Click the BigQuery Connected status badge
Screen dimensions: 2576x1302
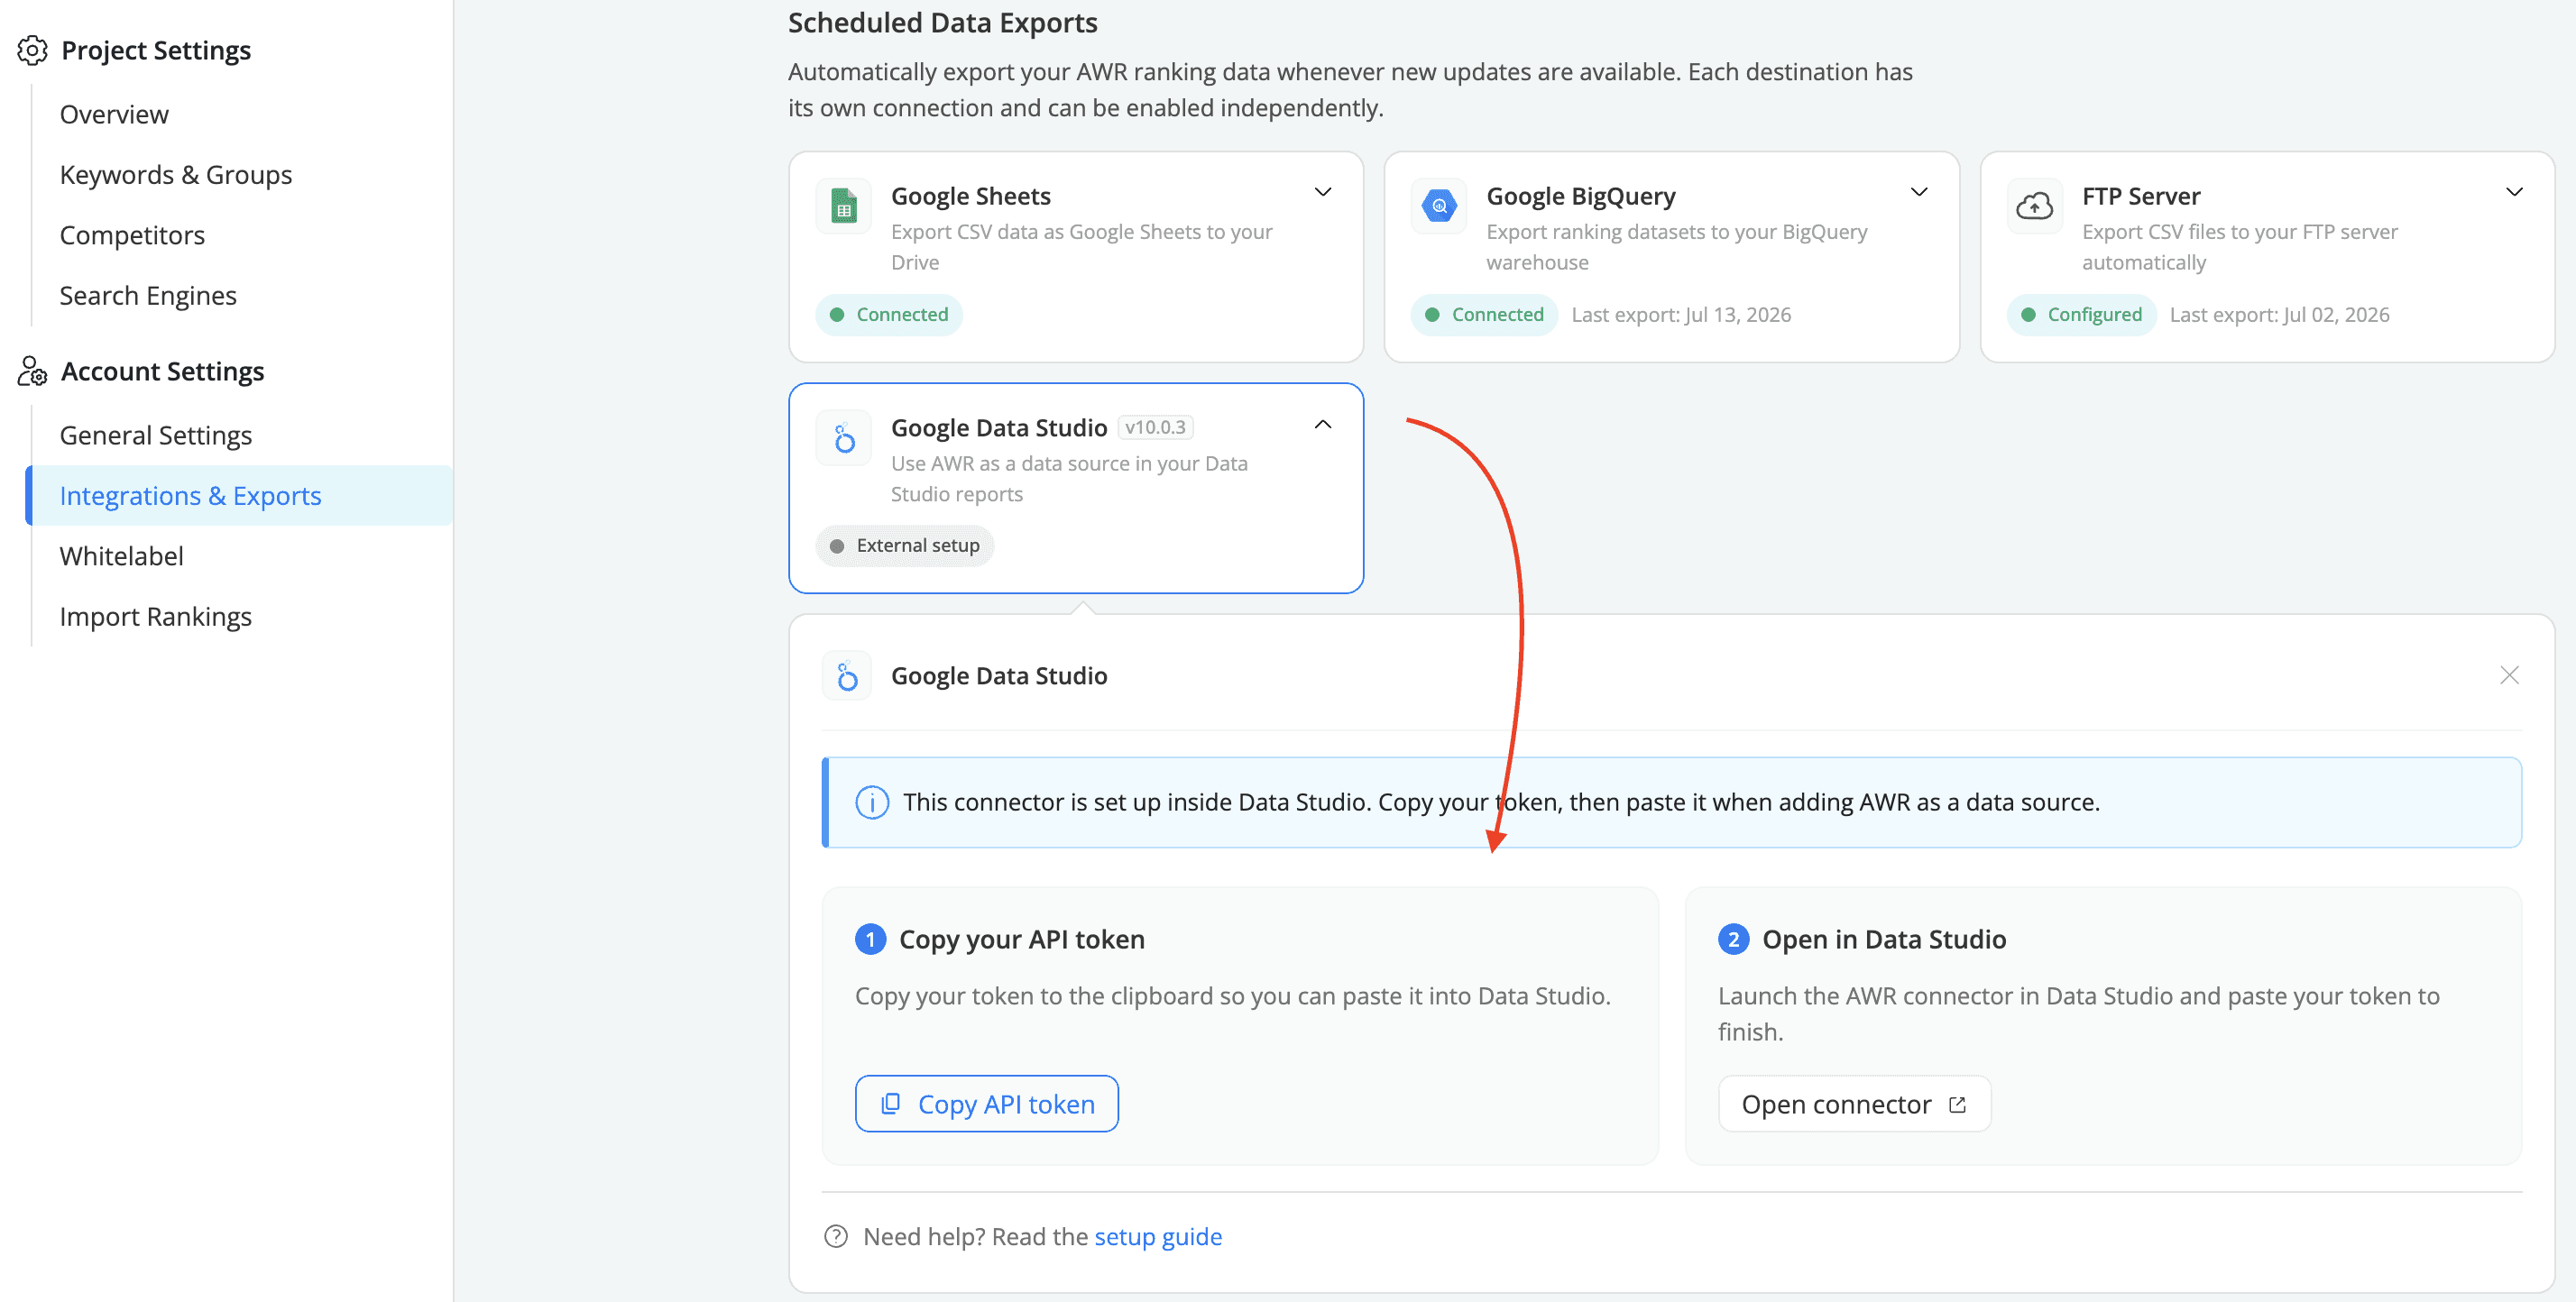click(x=1484, y=314)
